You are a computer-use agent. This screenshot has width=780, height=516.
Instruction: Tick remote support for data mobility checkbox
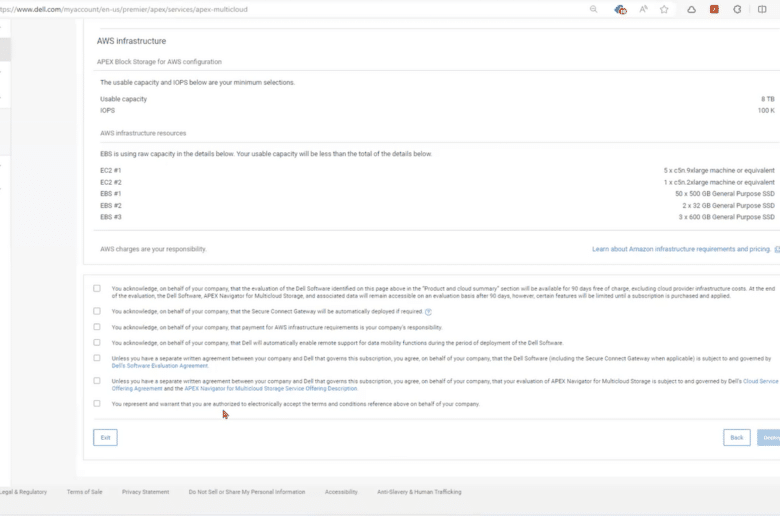(x=97, y=342)
